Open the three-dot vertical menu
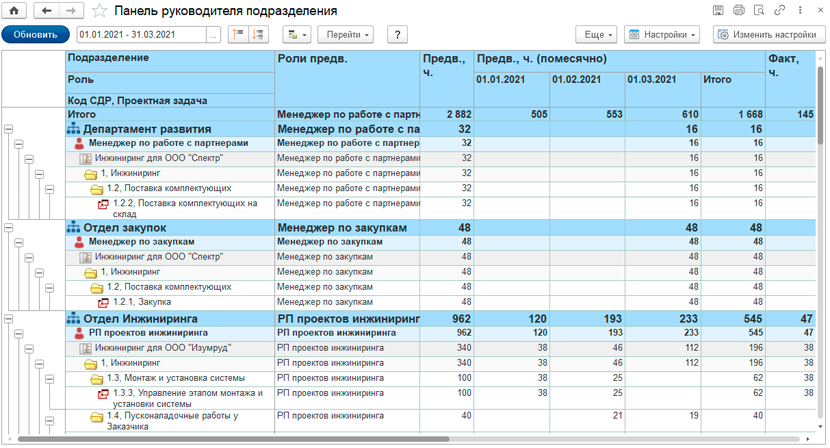 [x=800, y=11]
